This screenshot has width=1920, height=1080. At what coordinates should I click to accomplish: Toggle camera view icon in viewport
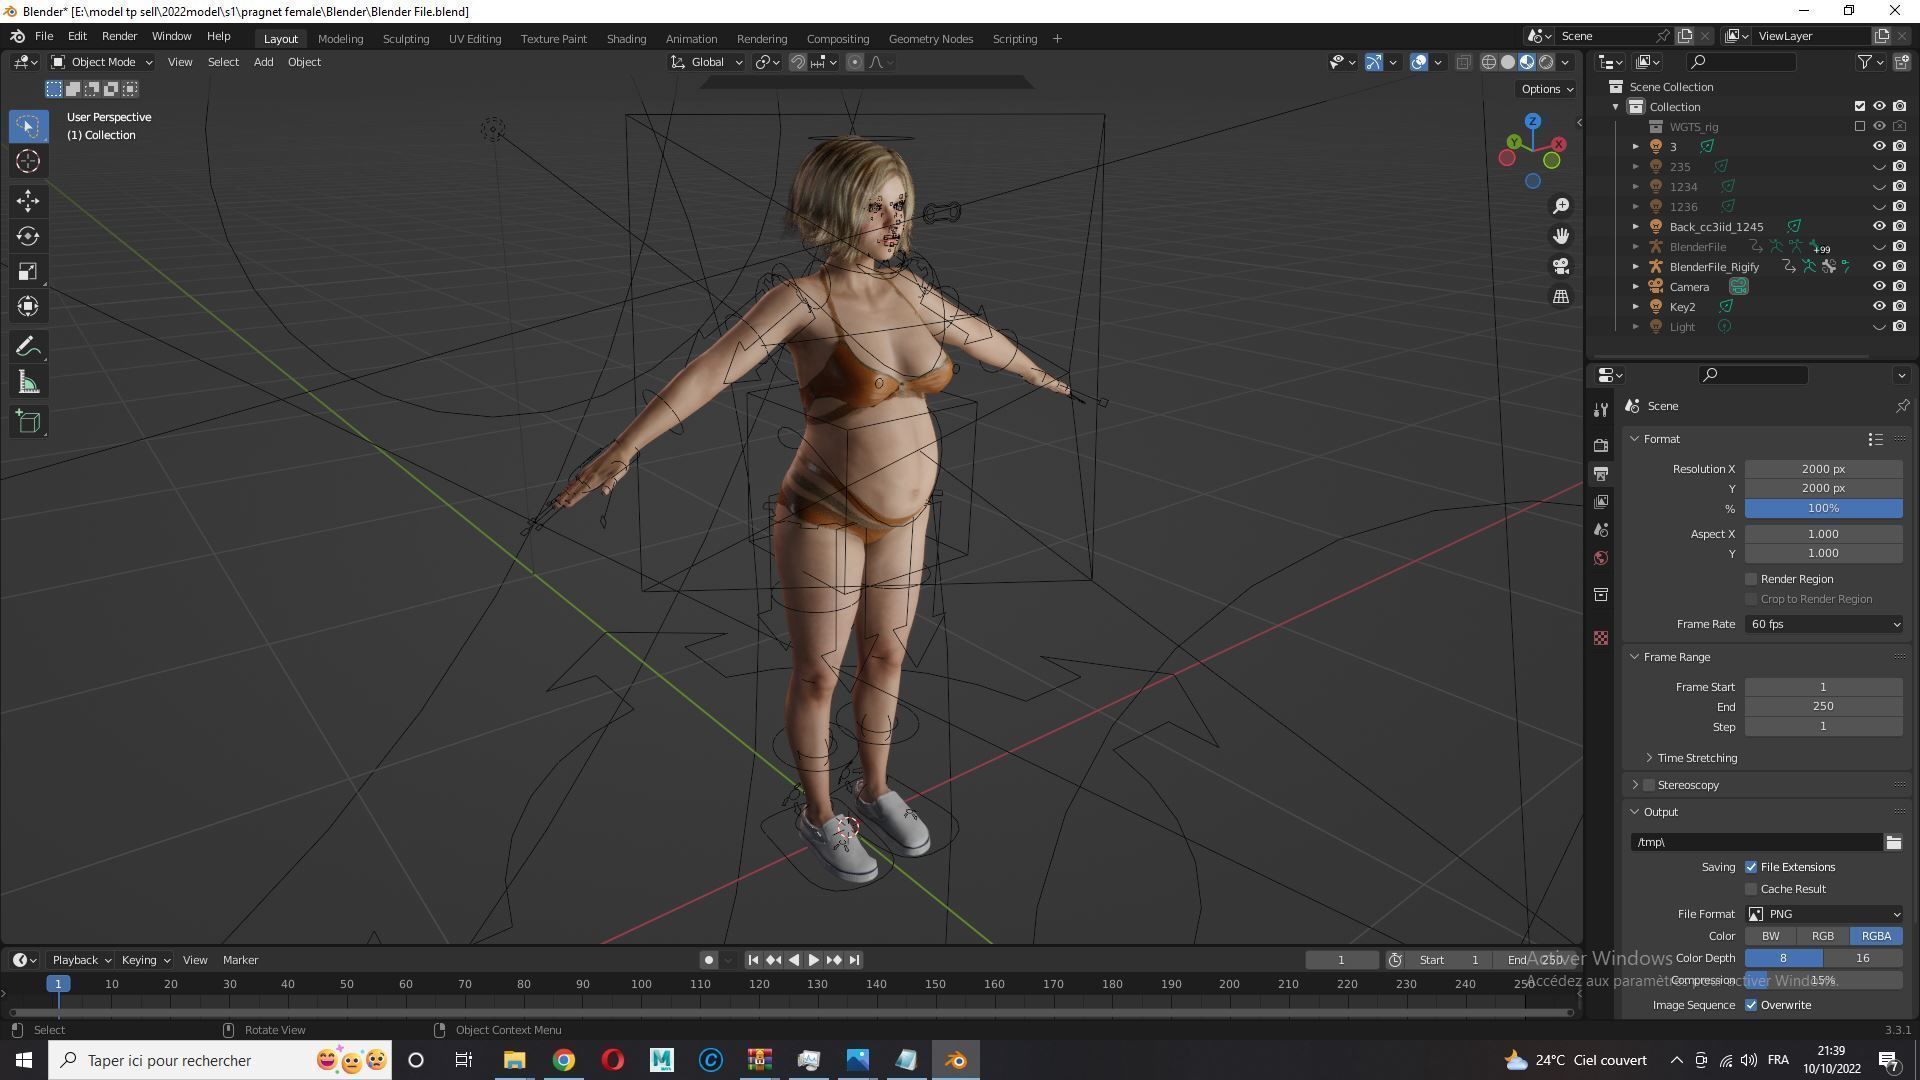(1561, 266)
